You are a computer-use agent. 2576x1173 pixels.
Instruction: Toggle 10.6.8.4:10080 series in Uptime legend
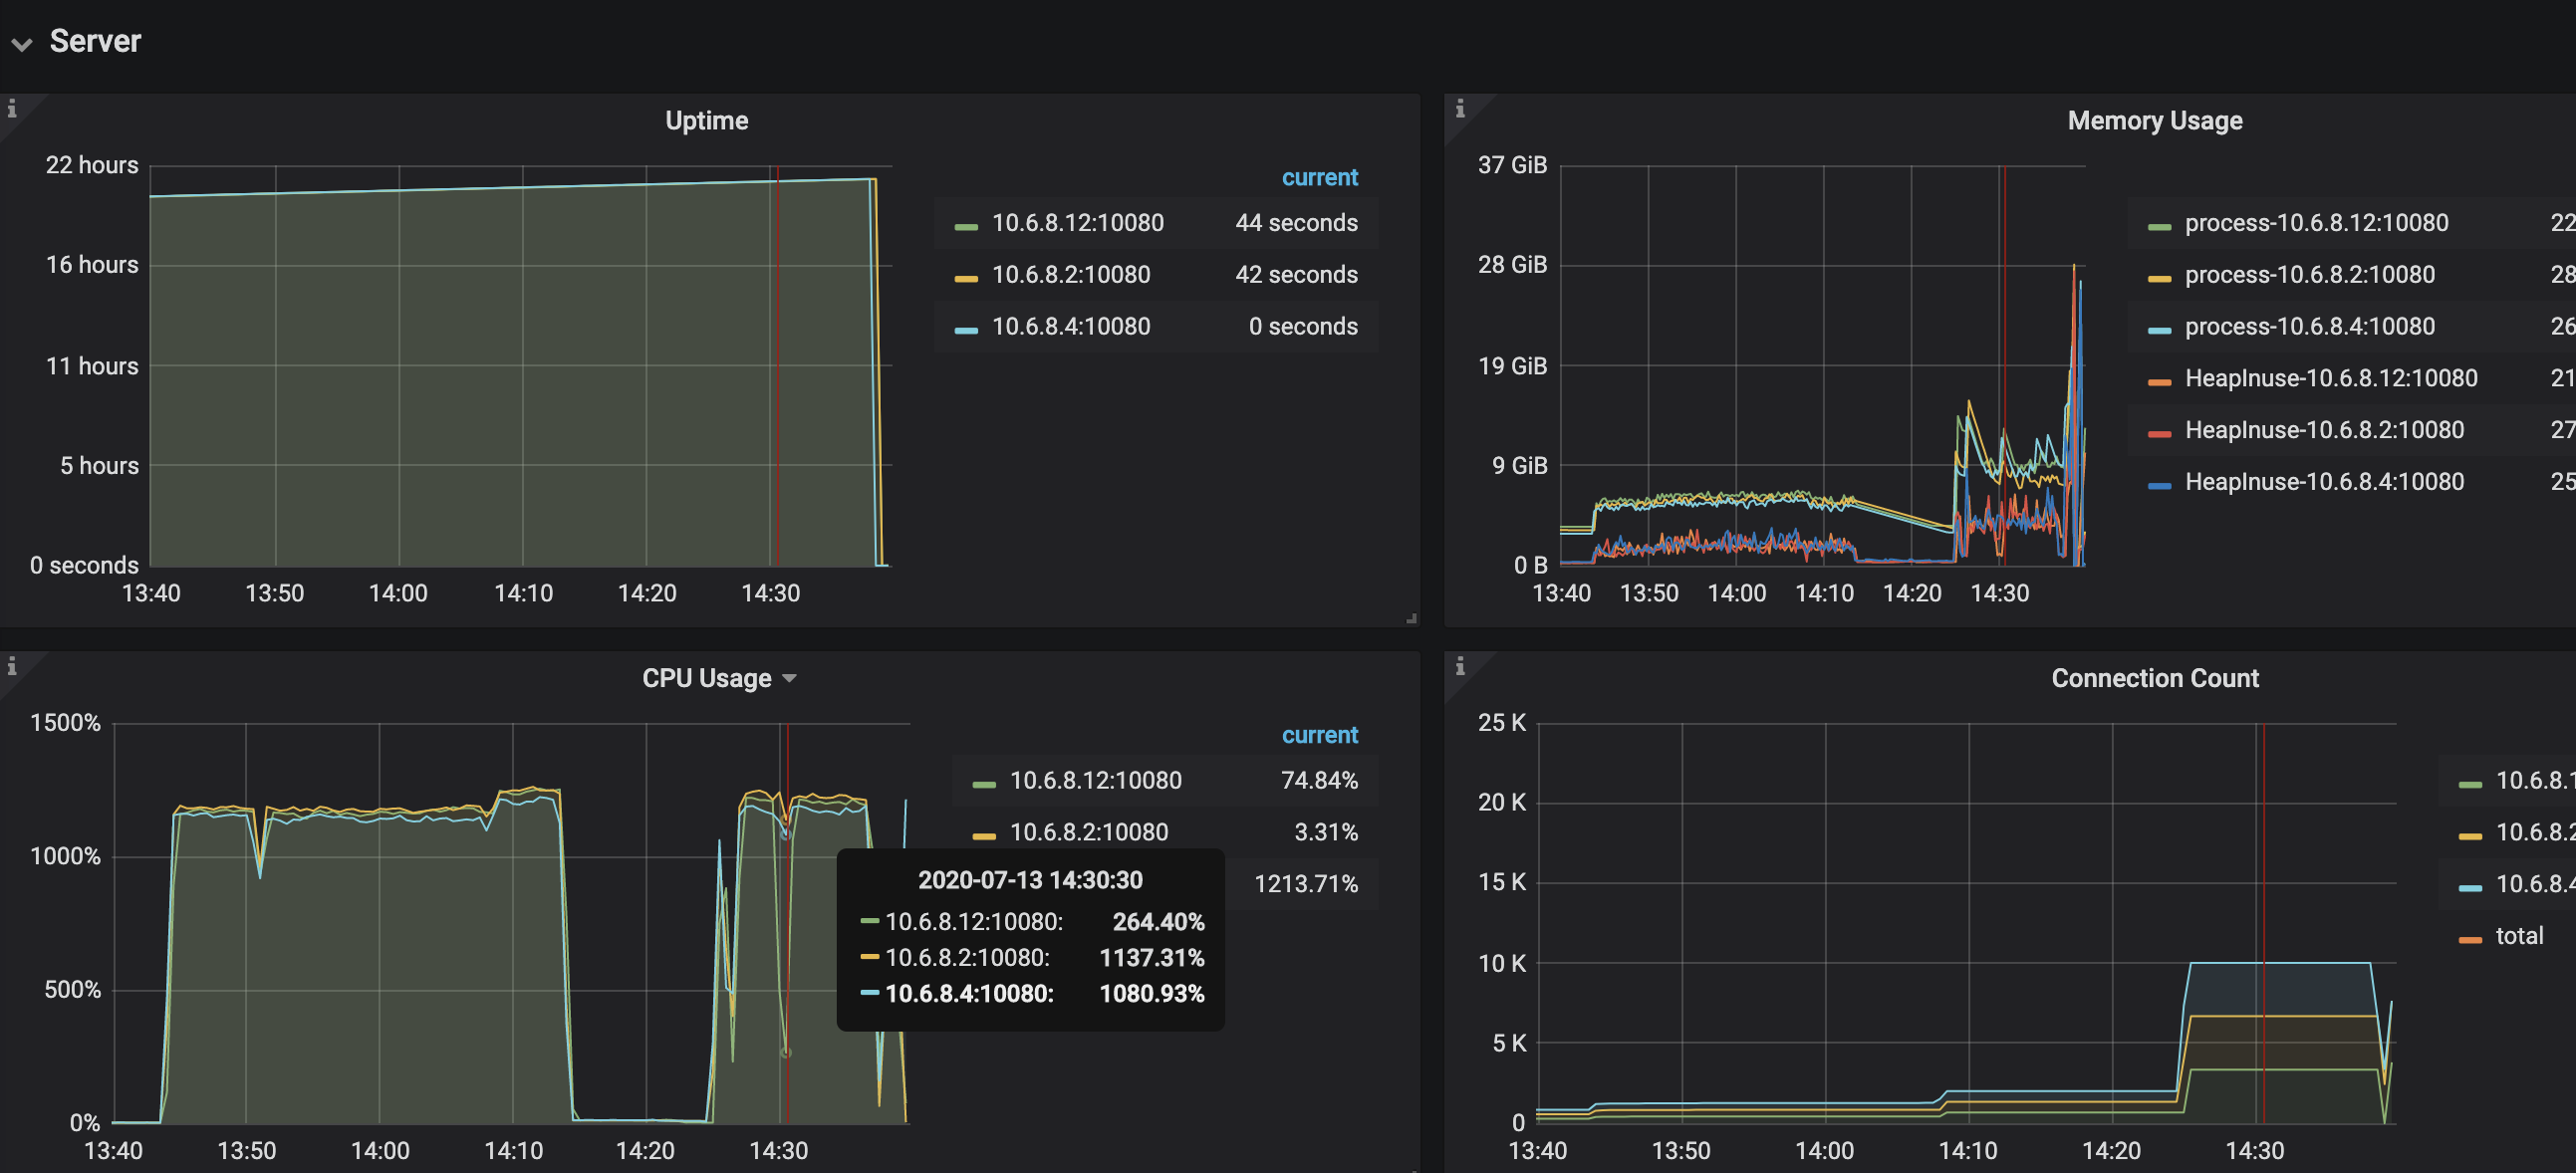click(1070, 327)
